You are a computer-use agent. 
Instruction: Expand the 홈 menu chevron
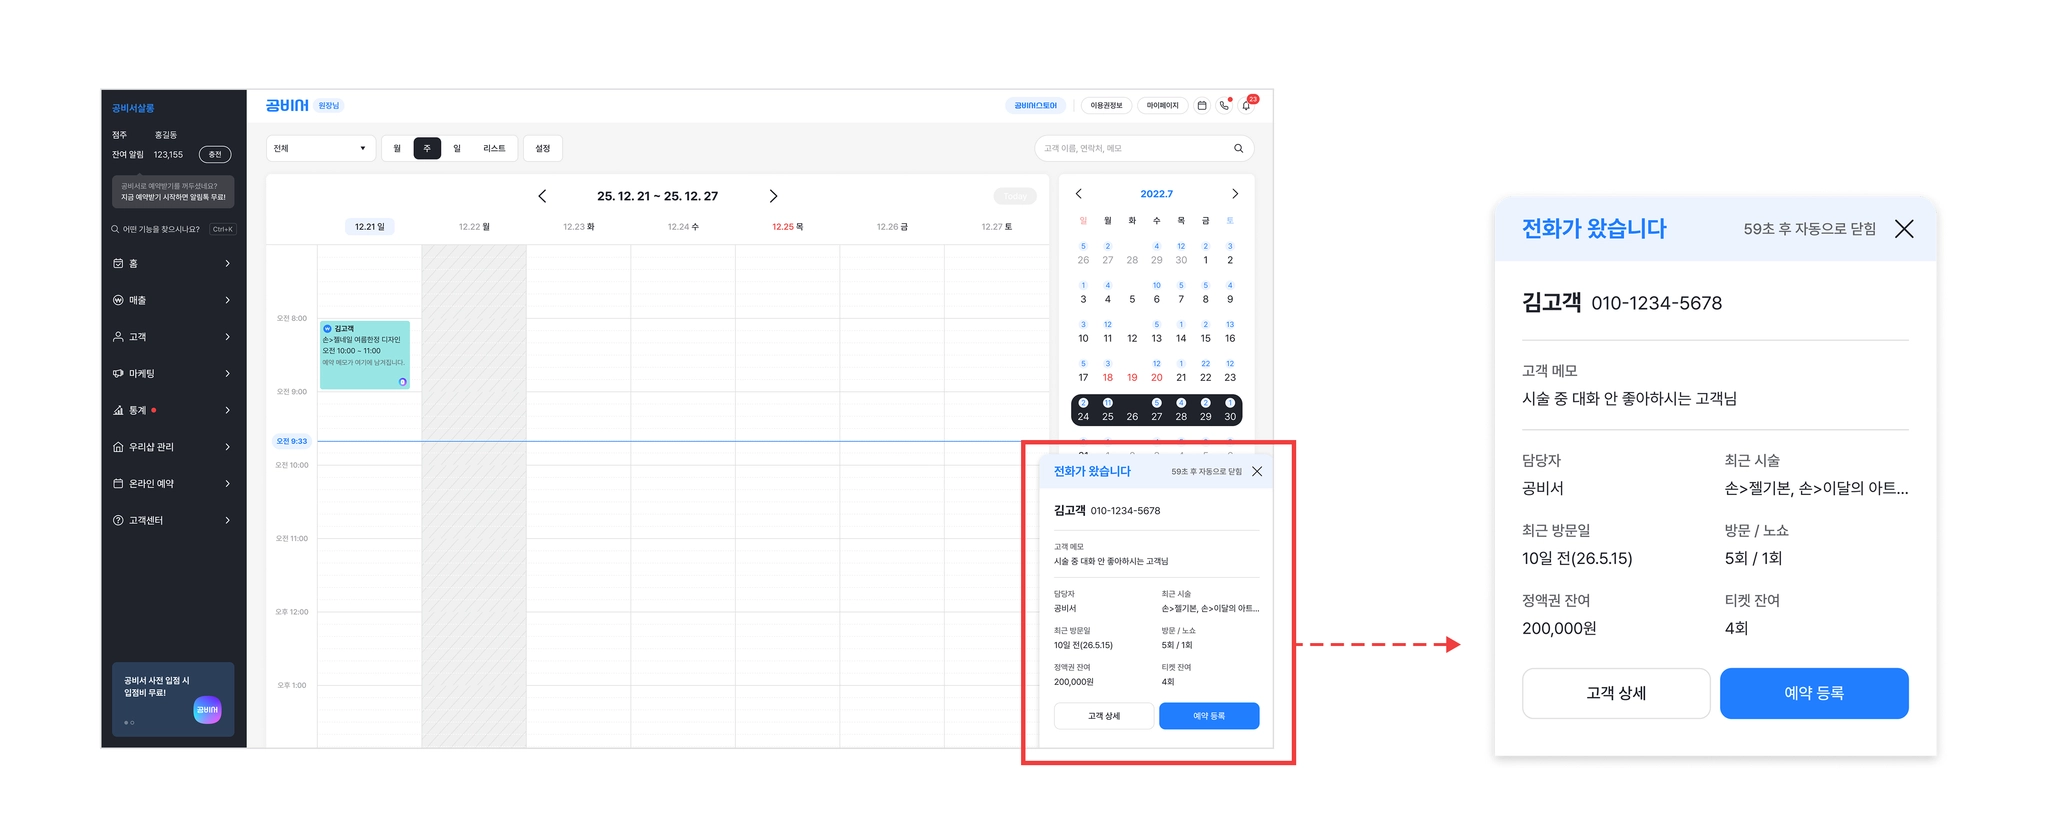click(228, 263)
